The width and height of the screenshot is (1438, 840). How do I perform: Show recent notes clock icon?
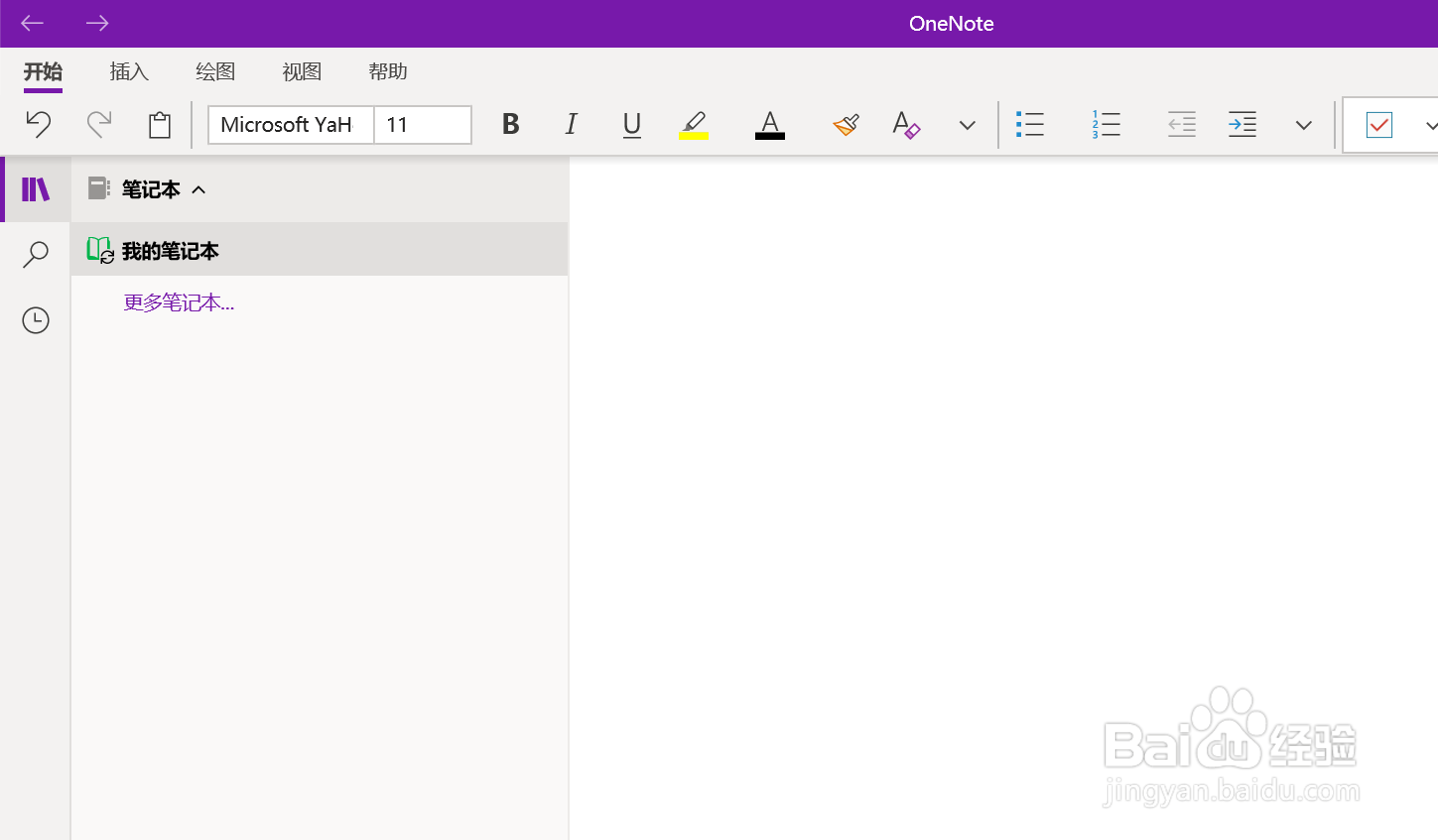(36, 320)
